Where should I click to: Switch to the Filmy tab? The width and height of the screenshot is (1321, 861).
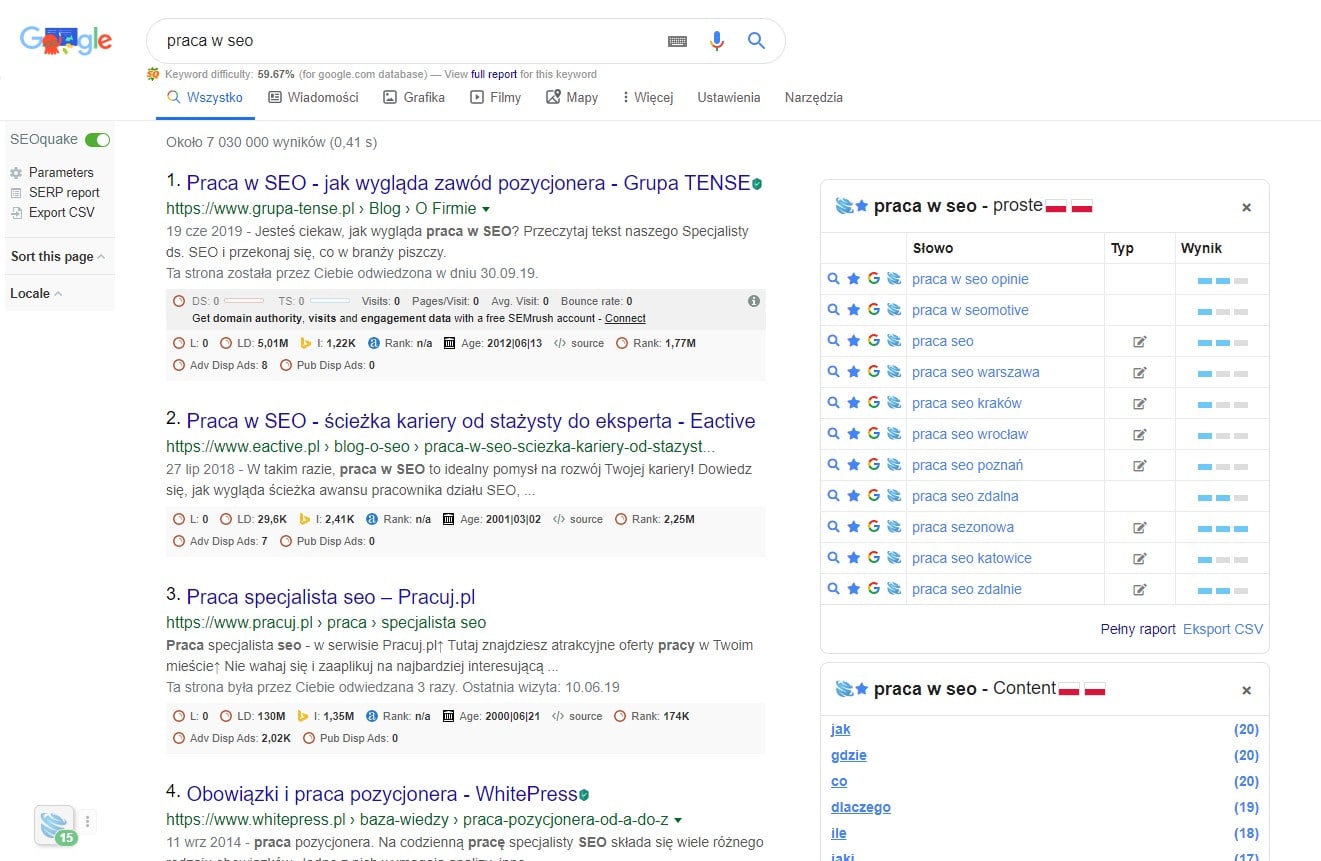pyautogui.click(x=495, y=97)
